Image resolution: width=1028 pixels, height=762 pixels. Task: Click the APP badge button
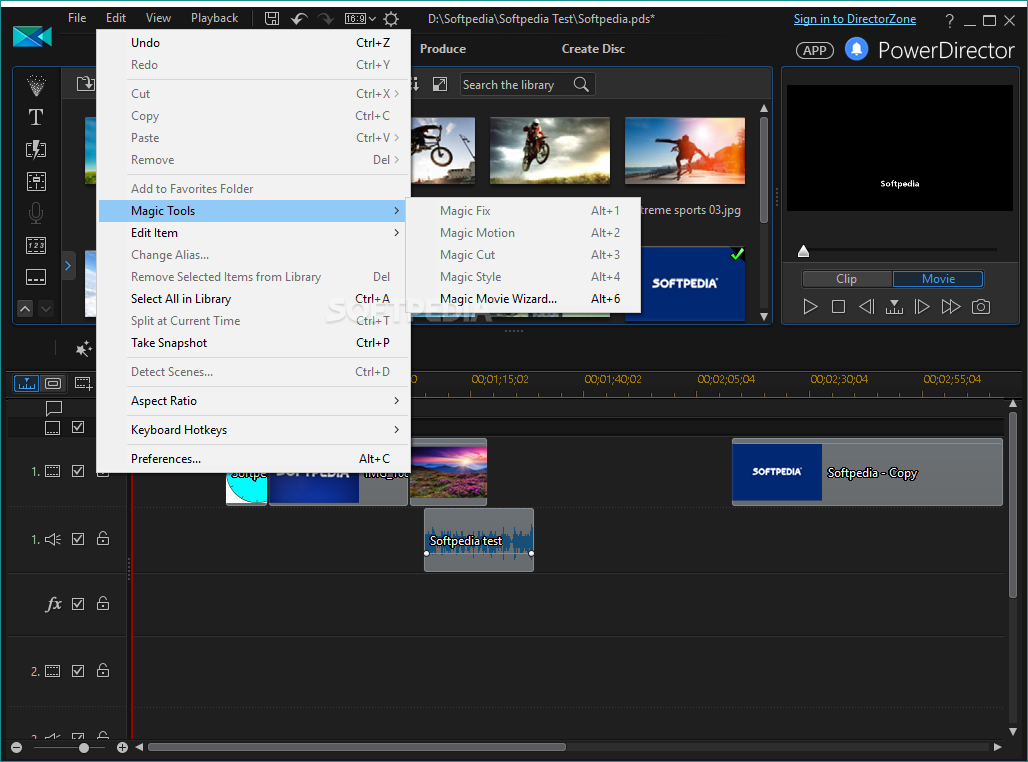814,50
